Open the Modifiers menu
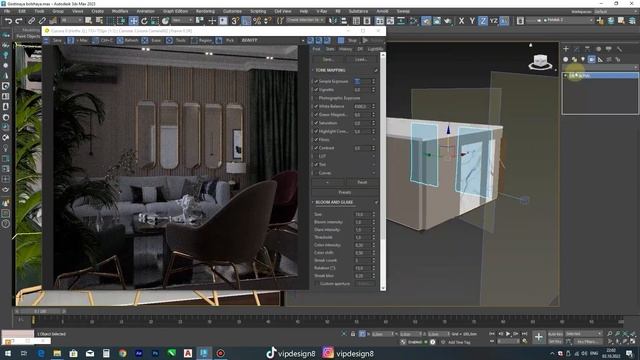 pos(120,11)
